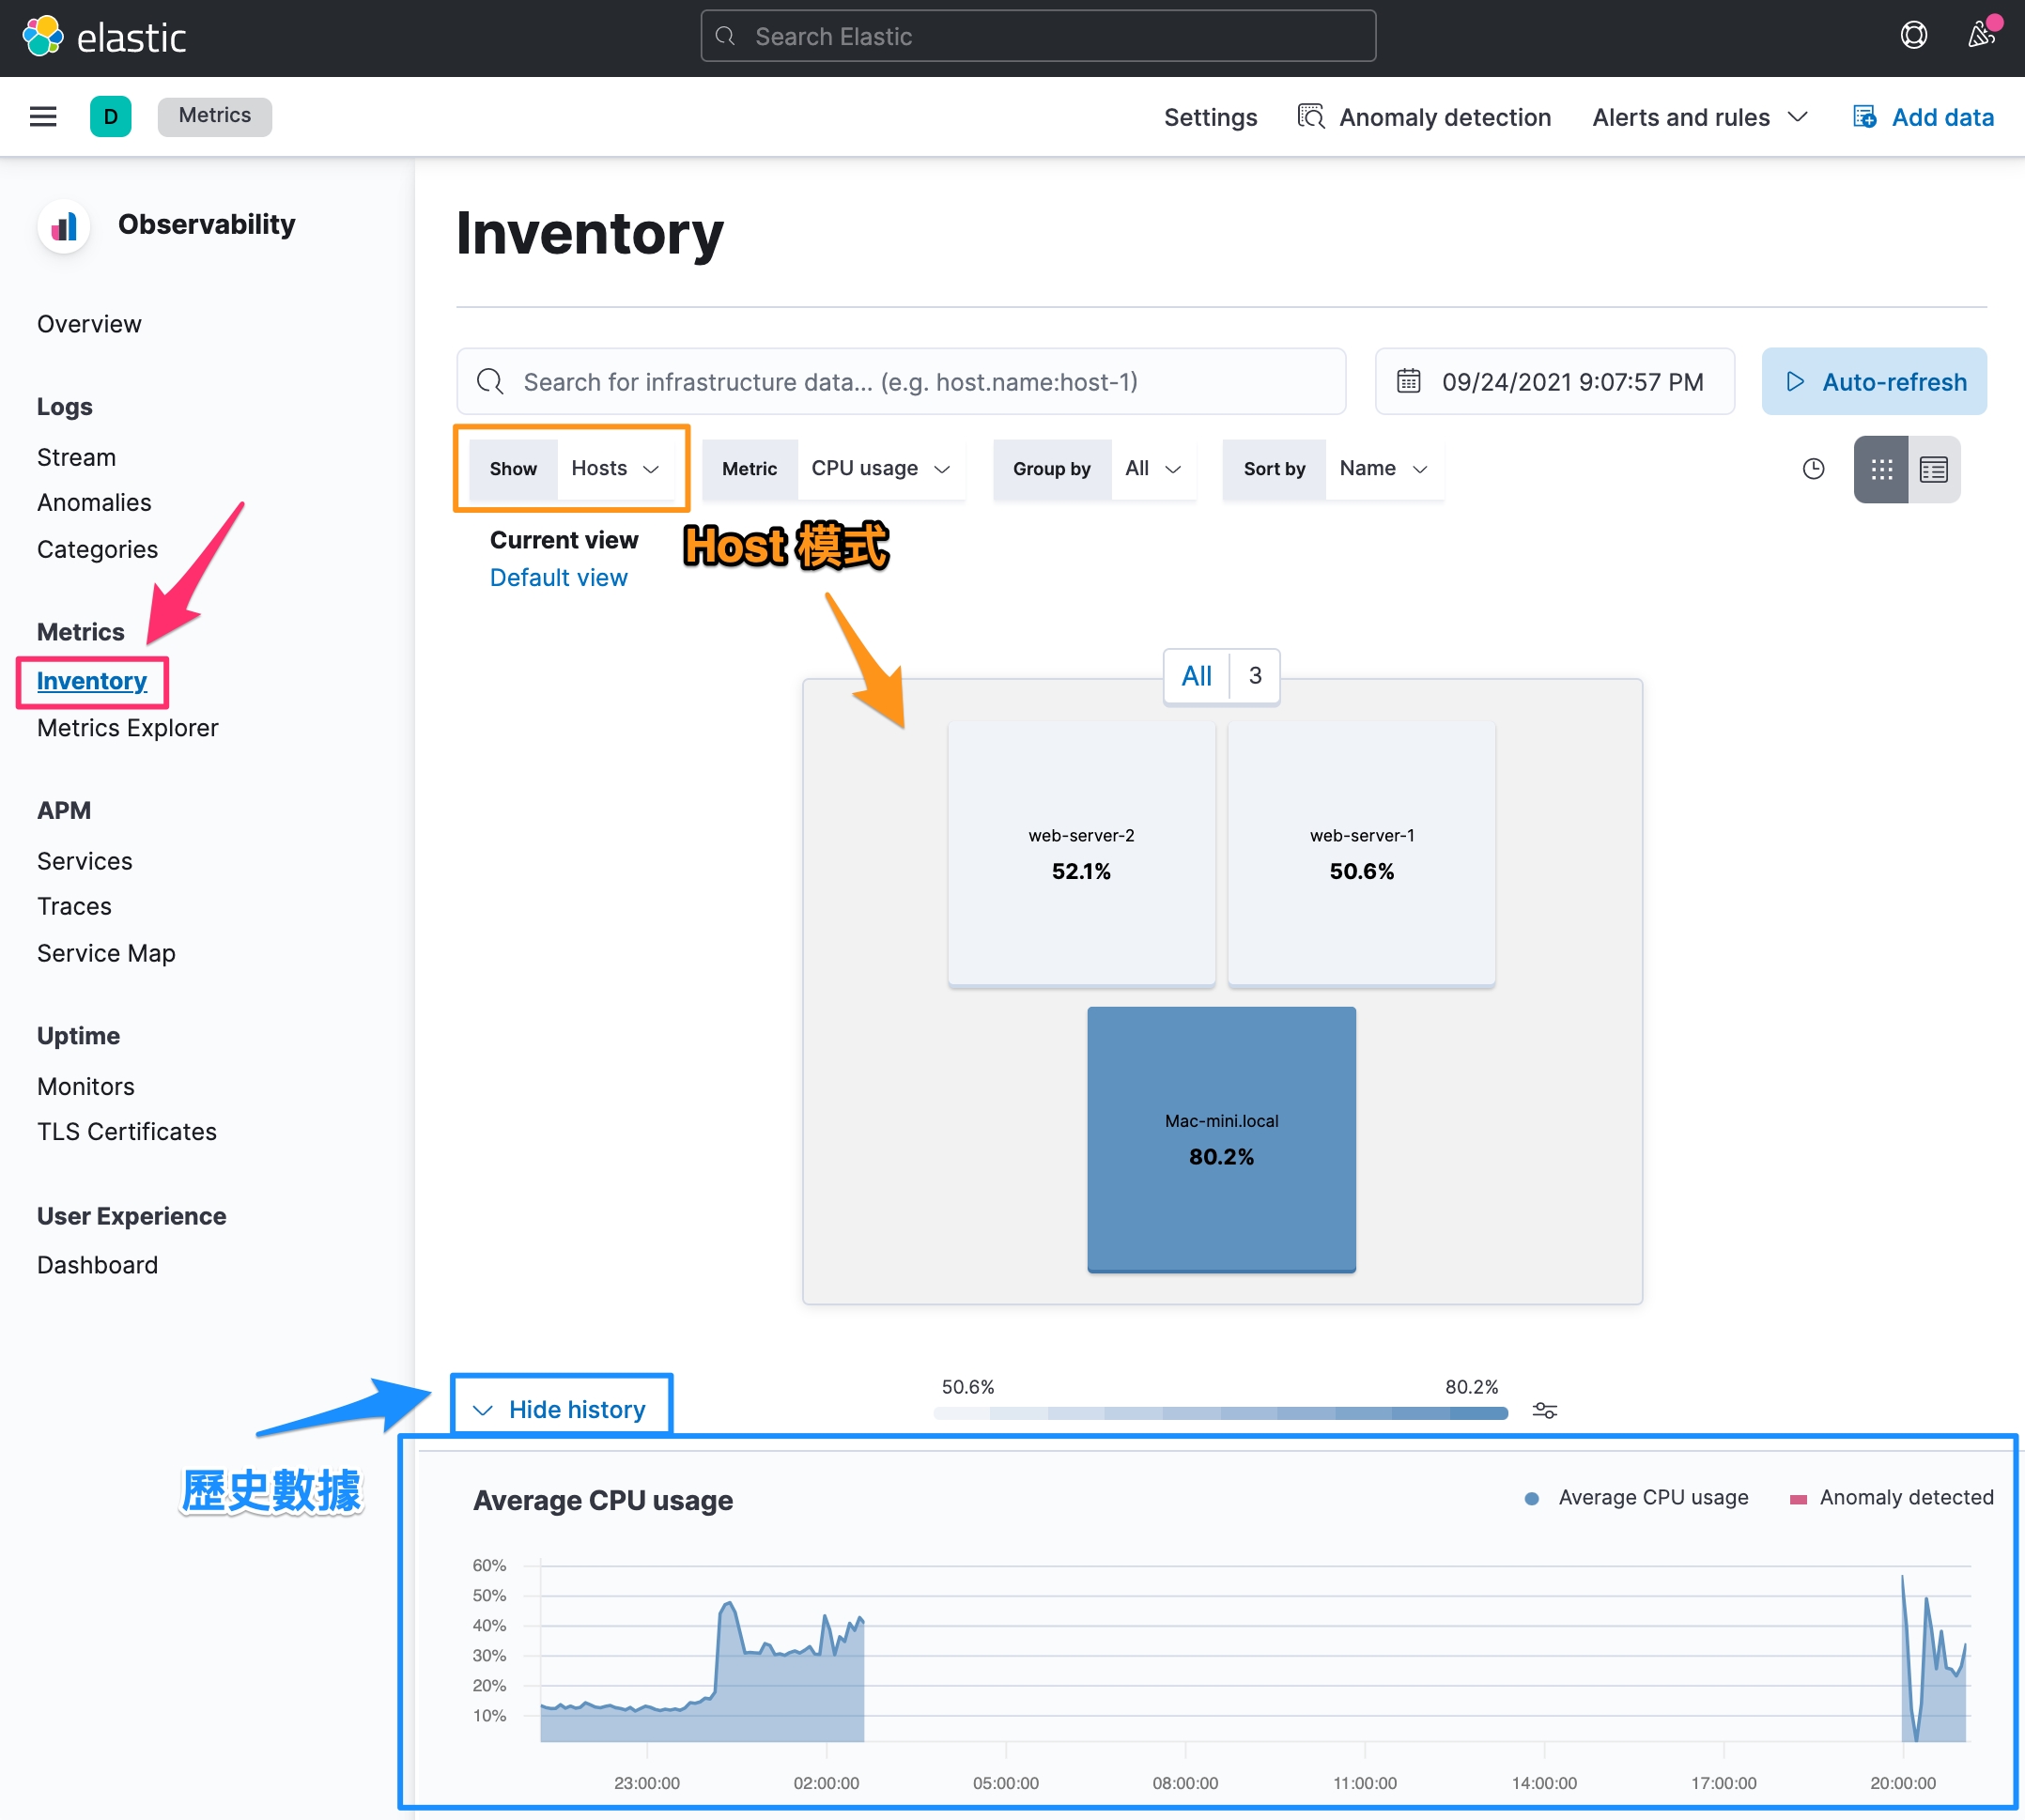This screenshot has width=2025, height=1820.
Task: Click the Elastic logo
Action: click(104, 37)
